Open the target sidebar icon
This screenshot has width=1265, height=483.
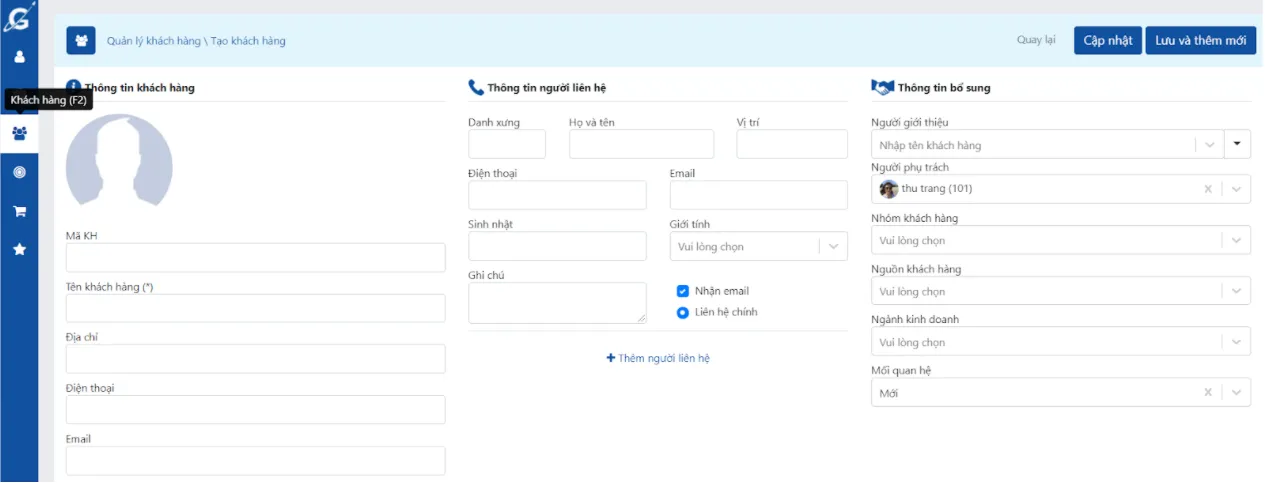[x=19, y=172]
